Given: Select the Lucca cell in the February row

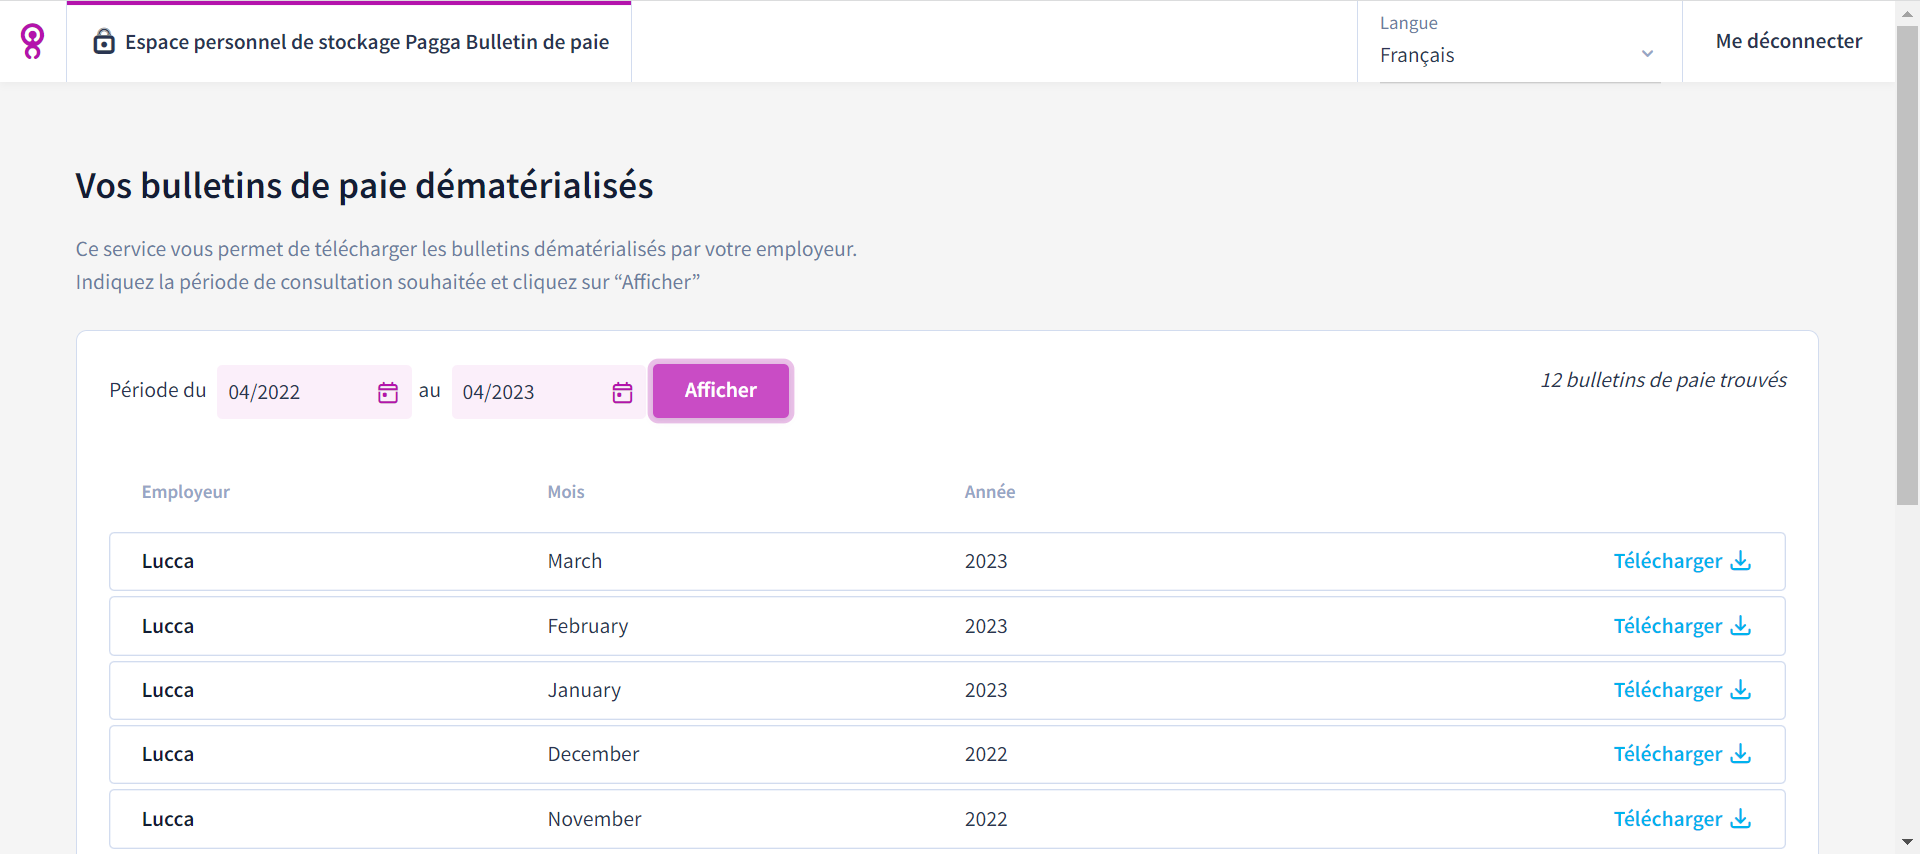Looking at the screenshot, I should [x=168, y=626].
